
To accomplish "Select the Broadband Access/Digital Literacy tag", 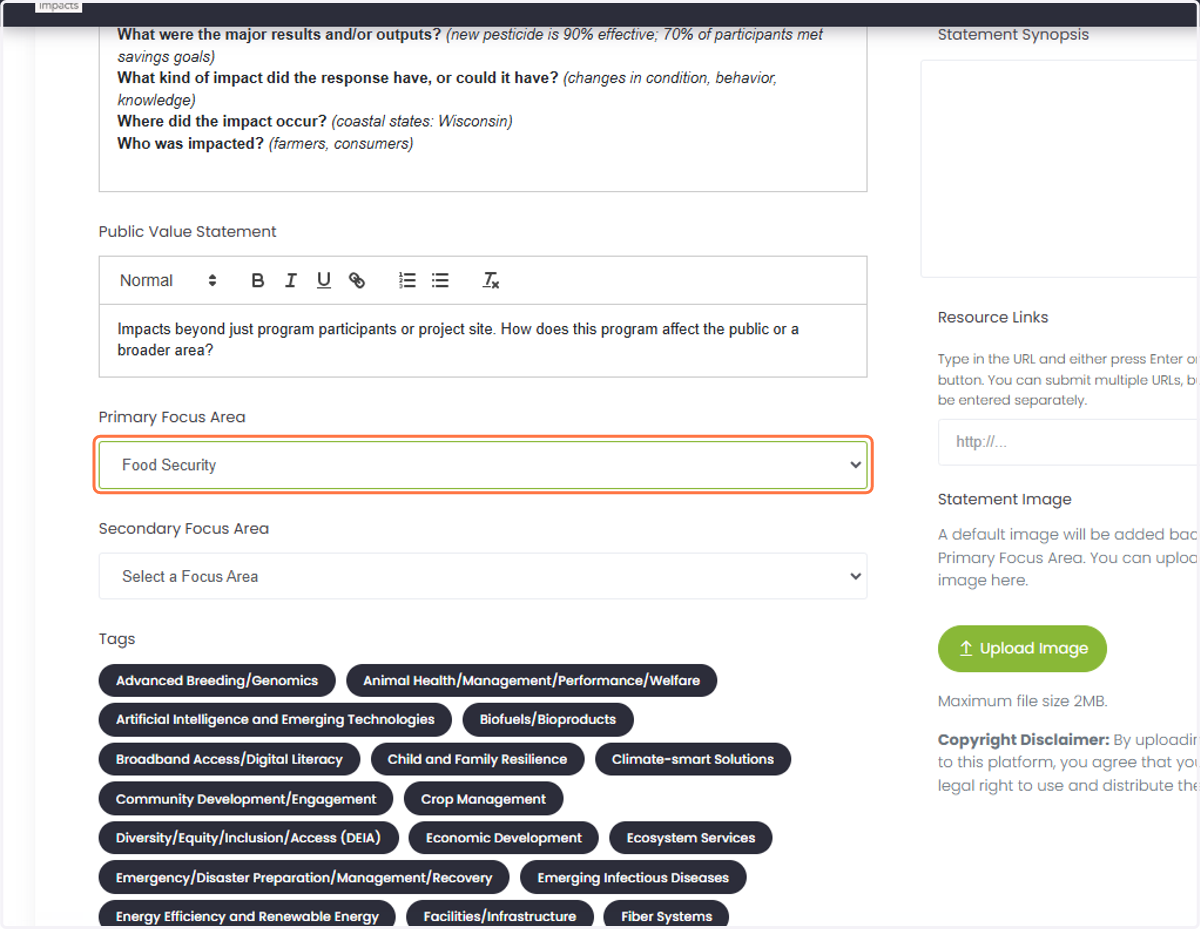I will [x=229, y=760].
